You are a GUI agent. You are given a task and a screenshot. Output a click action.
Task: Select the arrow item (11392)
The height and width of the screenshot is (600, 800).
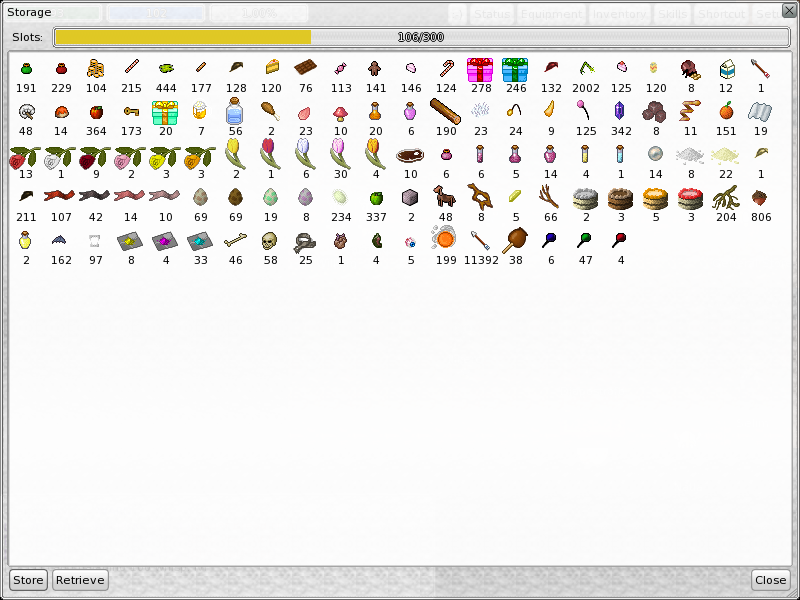[x=480, y=240]
